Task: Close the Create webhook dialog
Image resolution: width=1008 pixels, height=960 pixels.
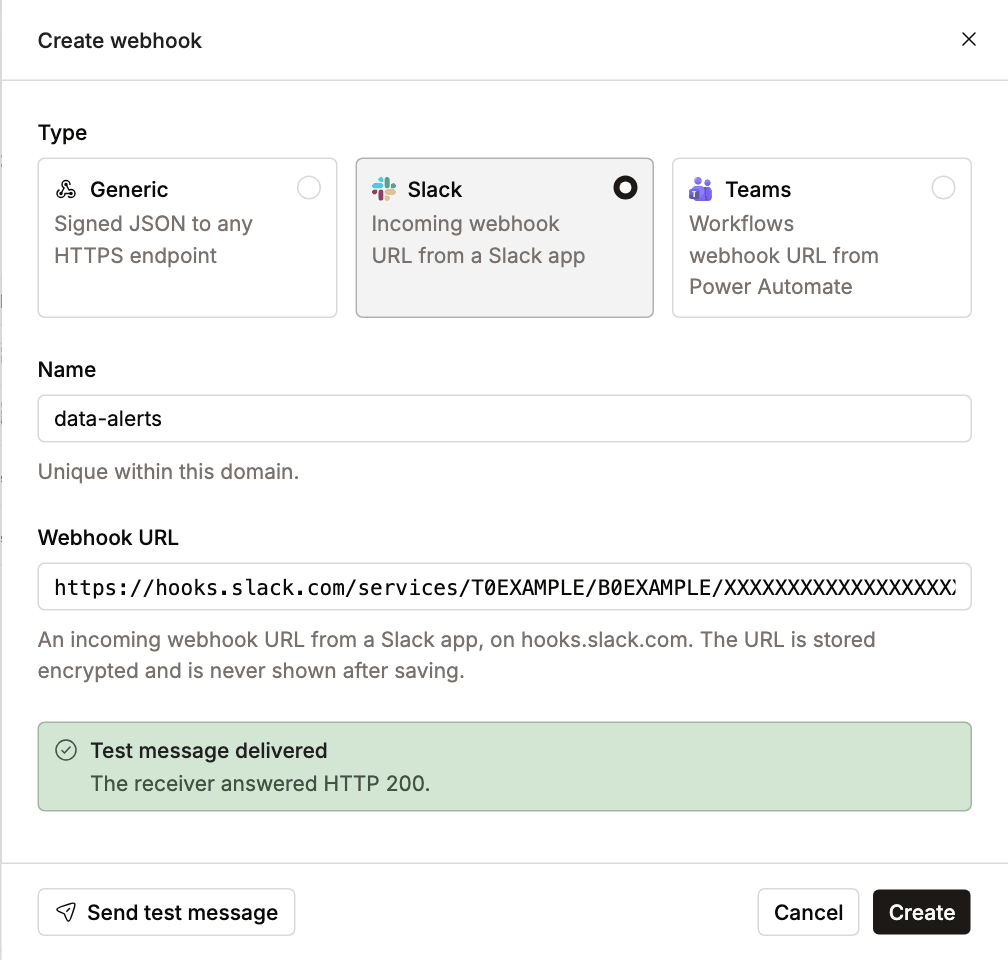Action: click(968, 39)
